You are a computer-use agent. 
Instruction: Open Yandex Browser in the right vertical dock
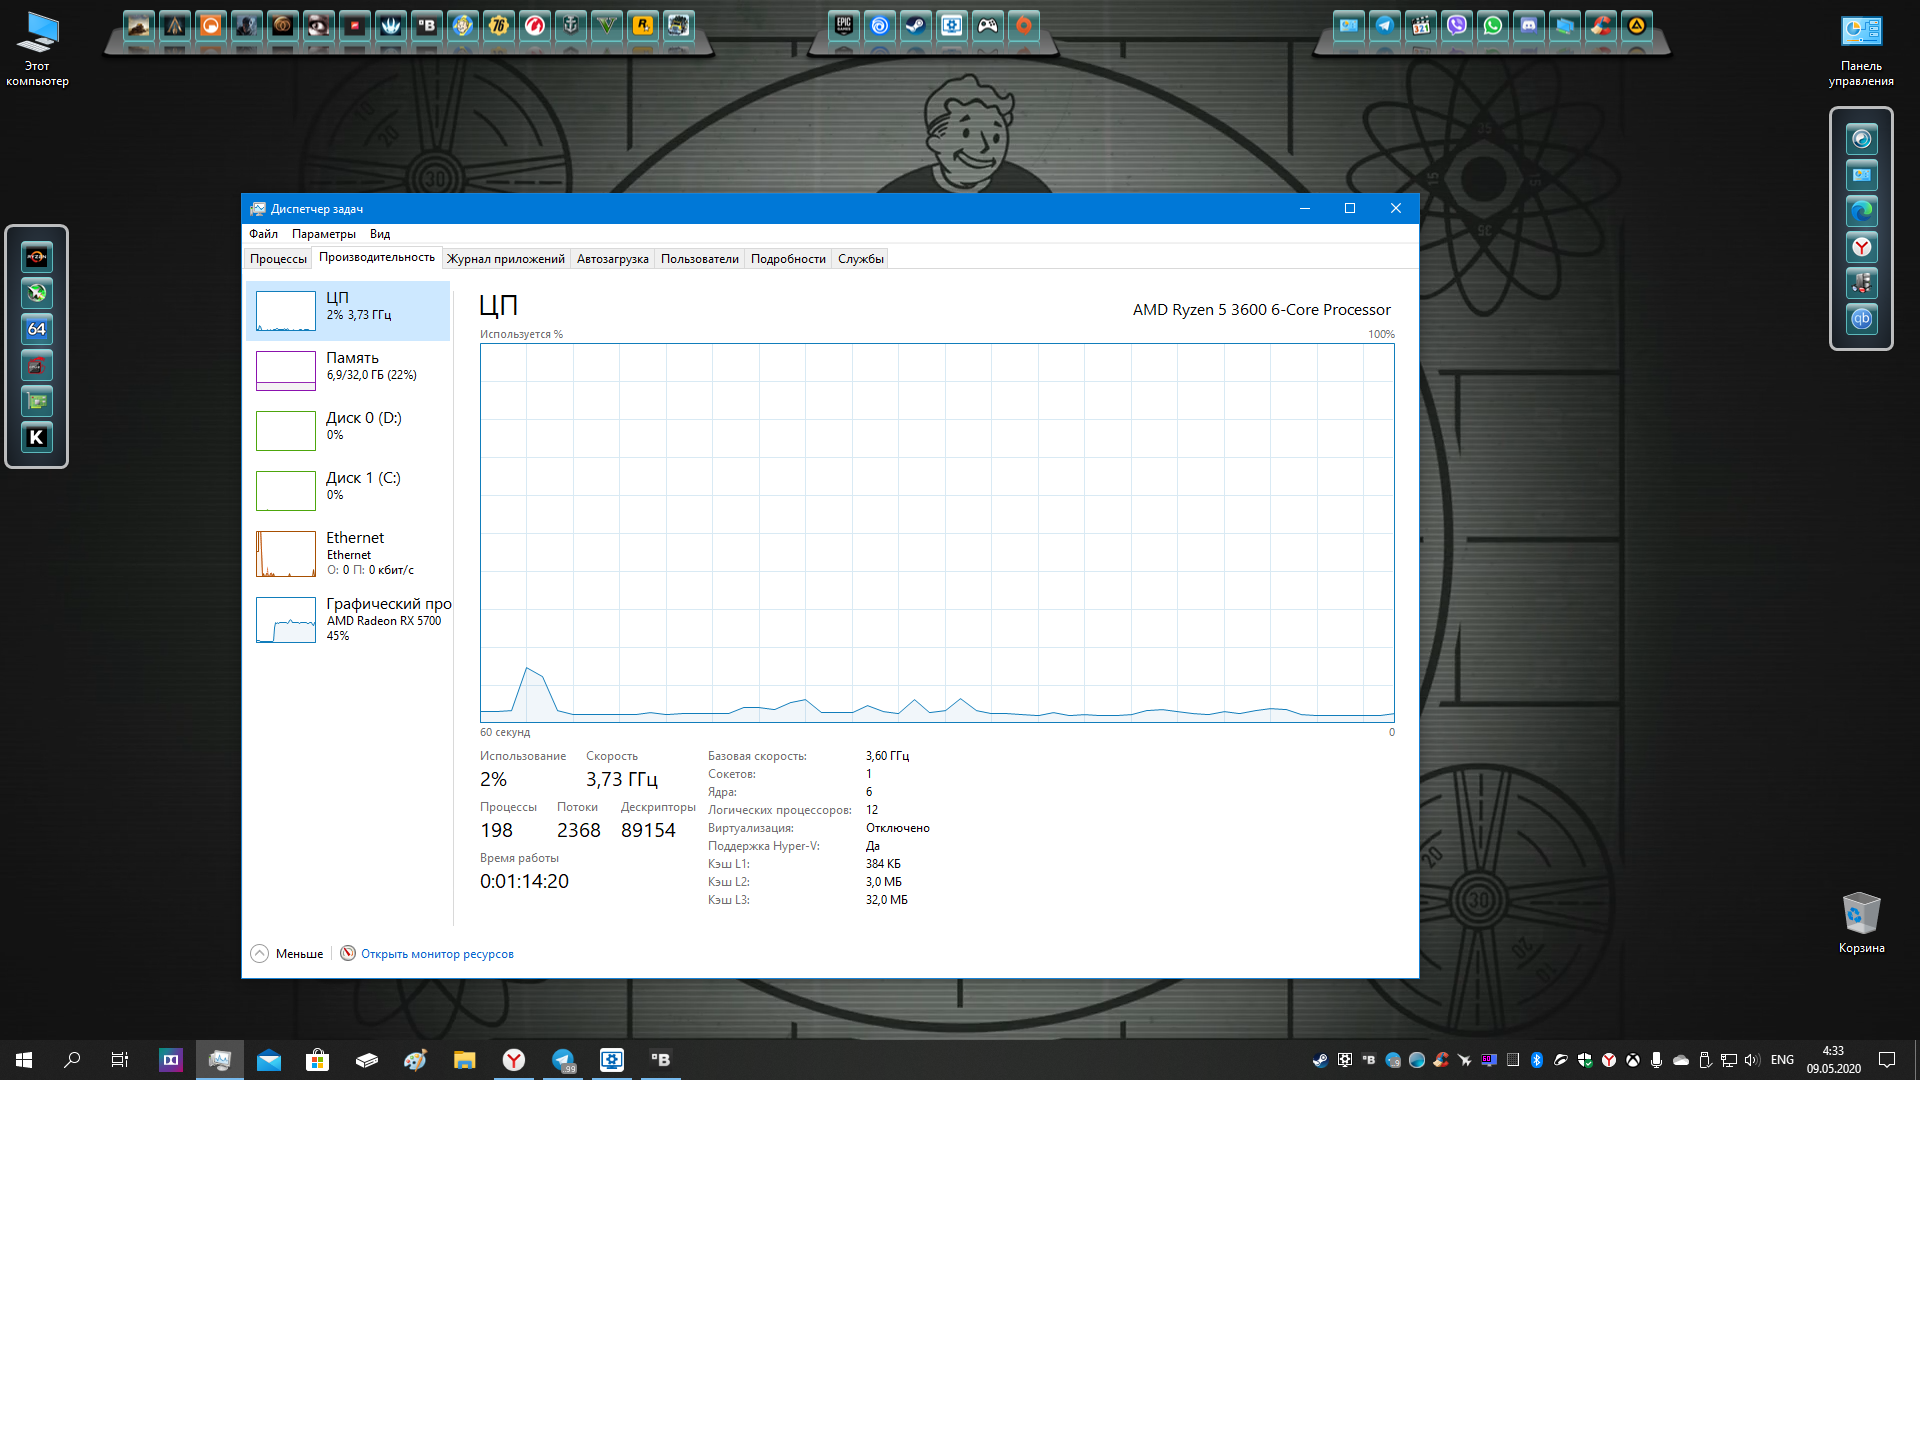[x=1862, y=247]
